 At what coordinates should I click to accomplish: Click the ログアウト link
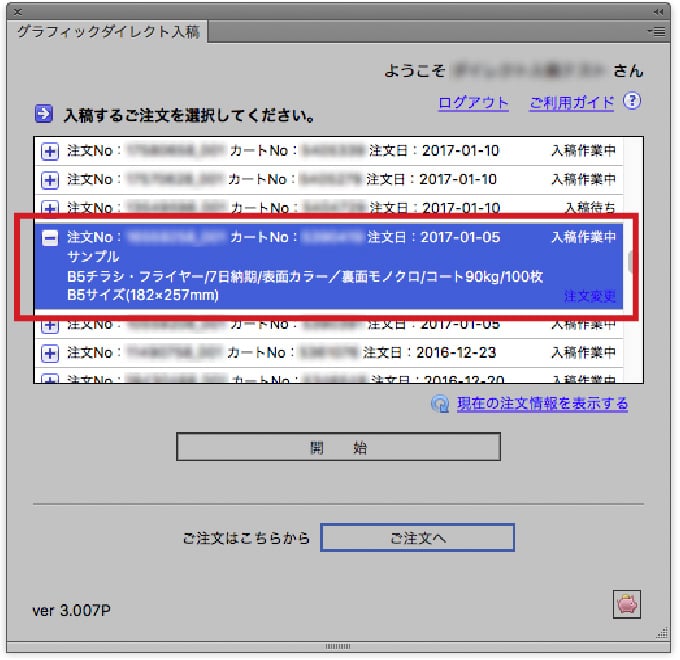(x=473, y=103)
